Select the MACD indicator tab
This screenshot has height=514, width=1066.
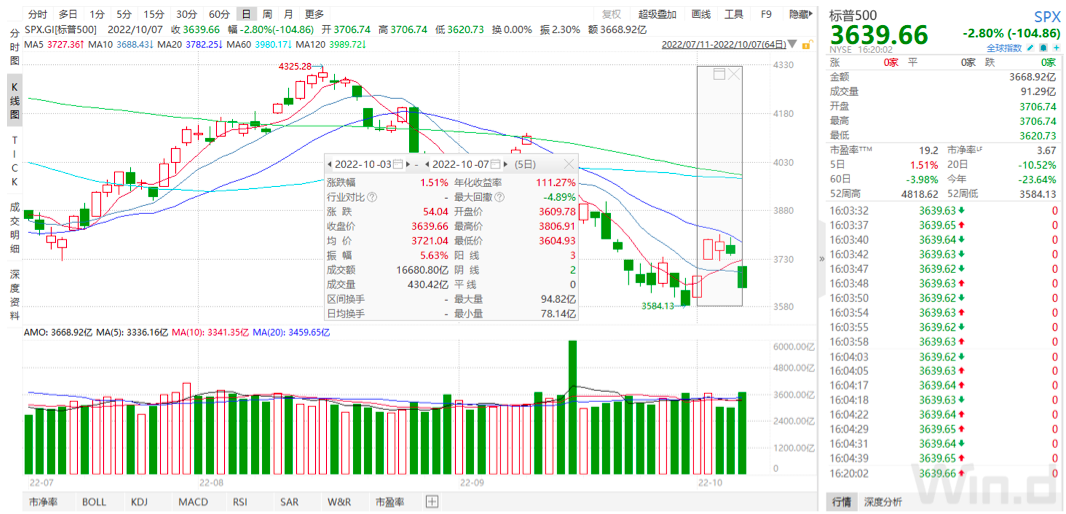[x=193, y=501]
